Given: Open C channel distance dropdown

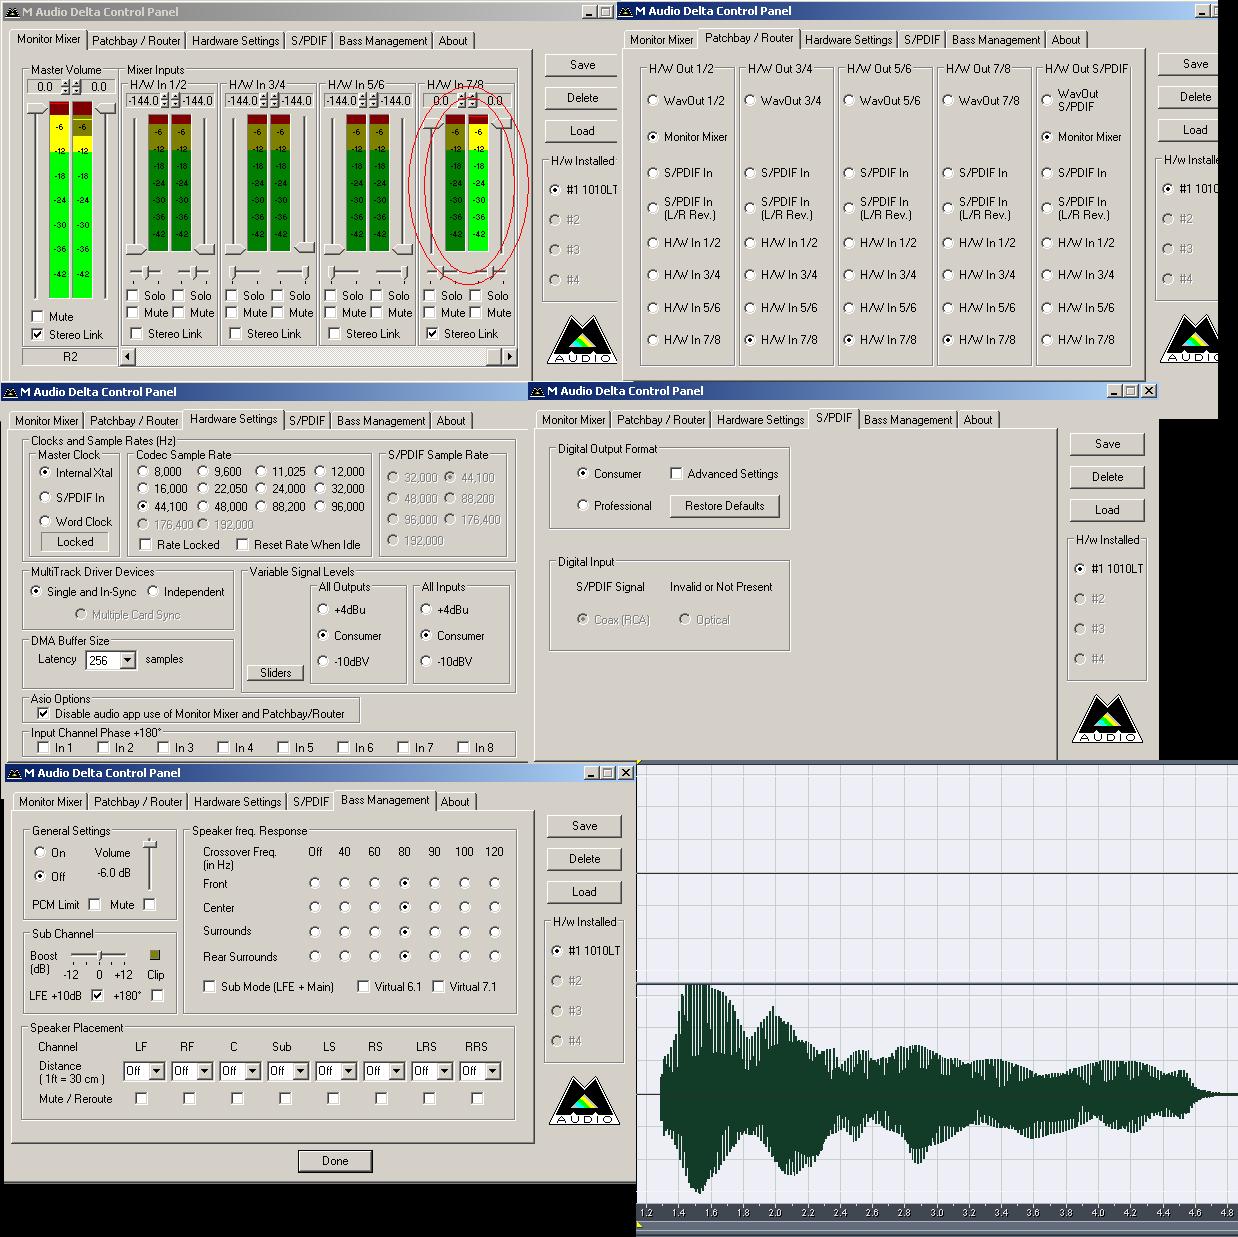Looking at the screenshot, I should (253, 1071).
